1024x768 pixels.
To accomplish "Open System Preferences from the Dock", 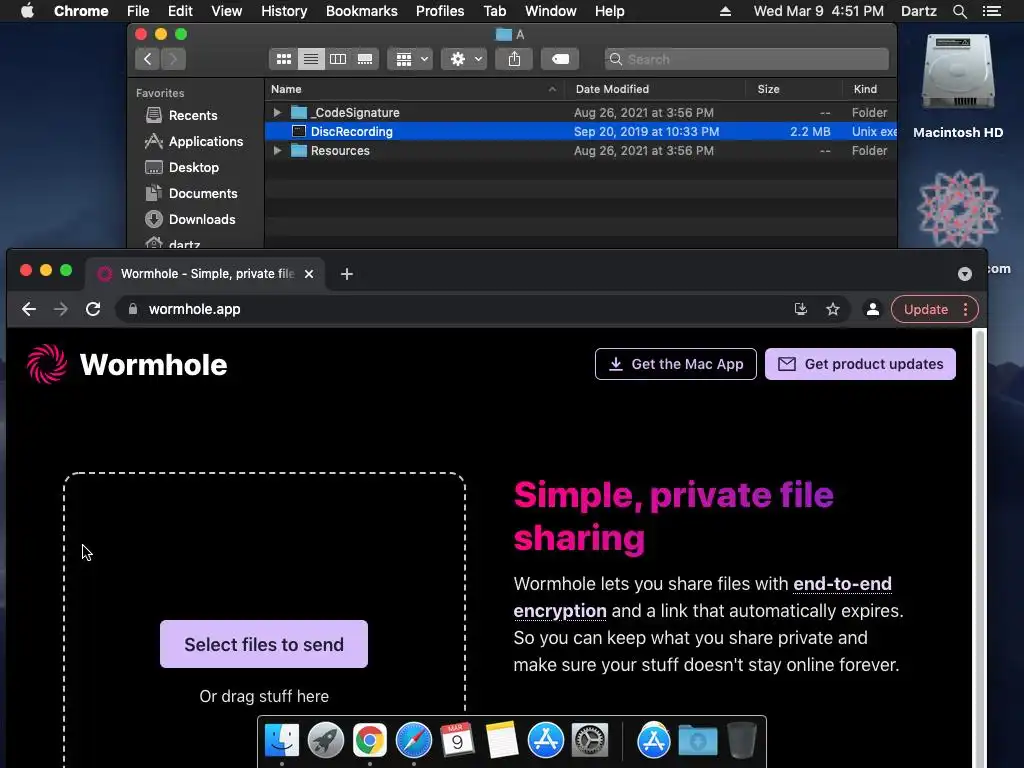I will pos(590,740).
